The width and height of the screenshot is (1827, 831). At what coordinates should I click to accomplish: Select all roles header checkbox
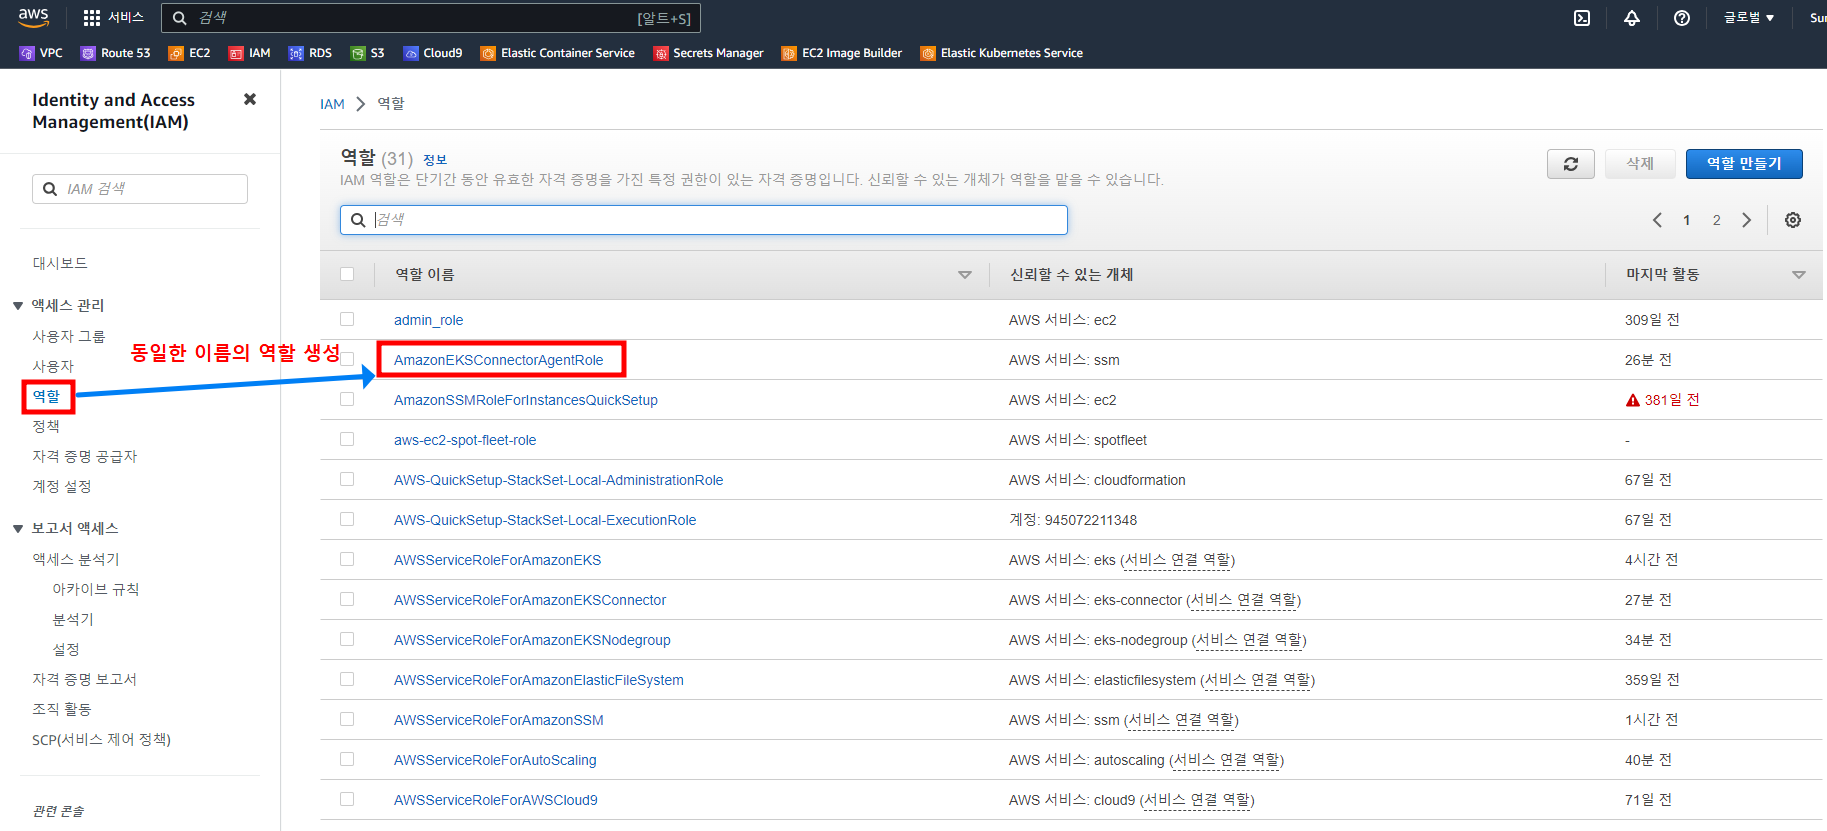pos(347,274)
